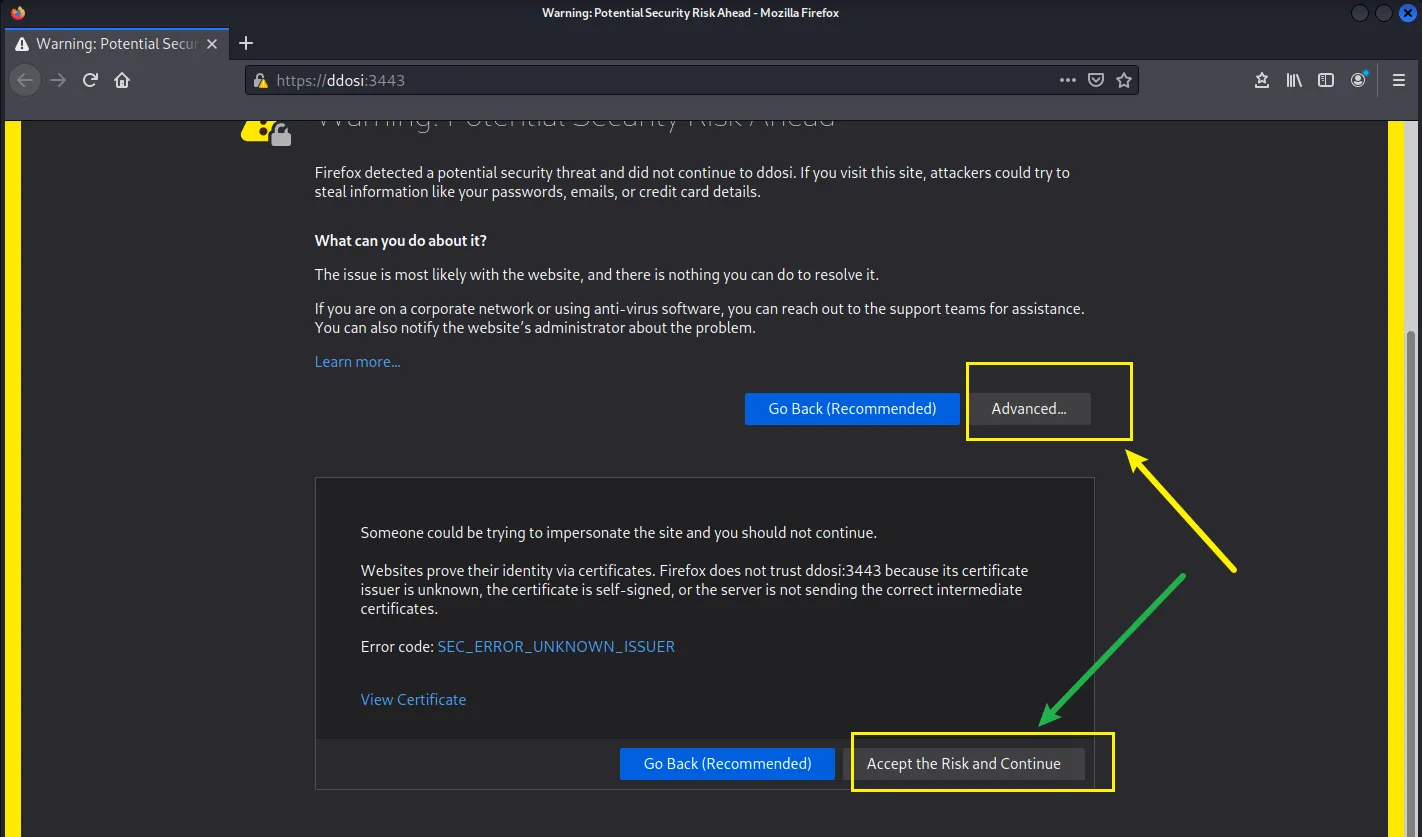Click 'What can you do about it?' heading
Image resolution: width=1422 pixels, height=837 pixels.
point(401,241)
